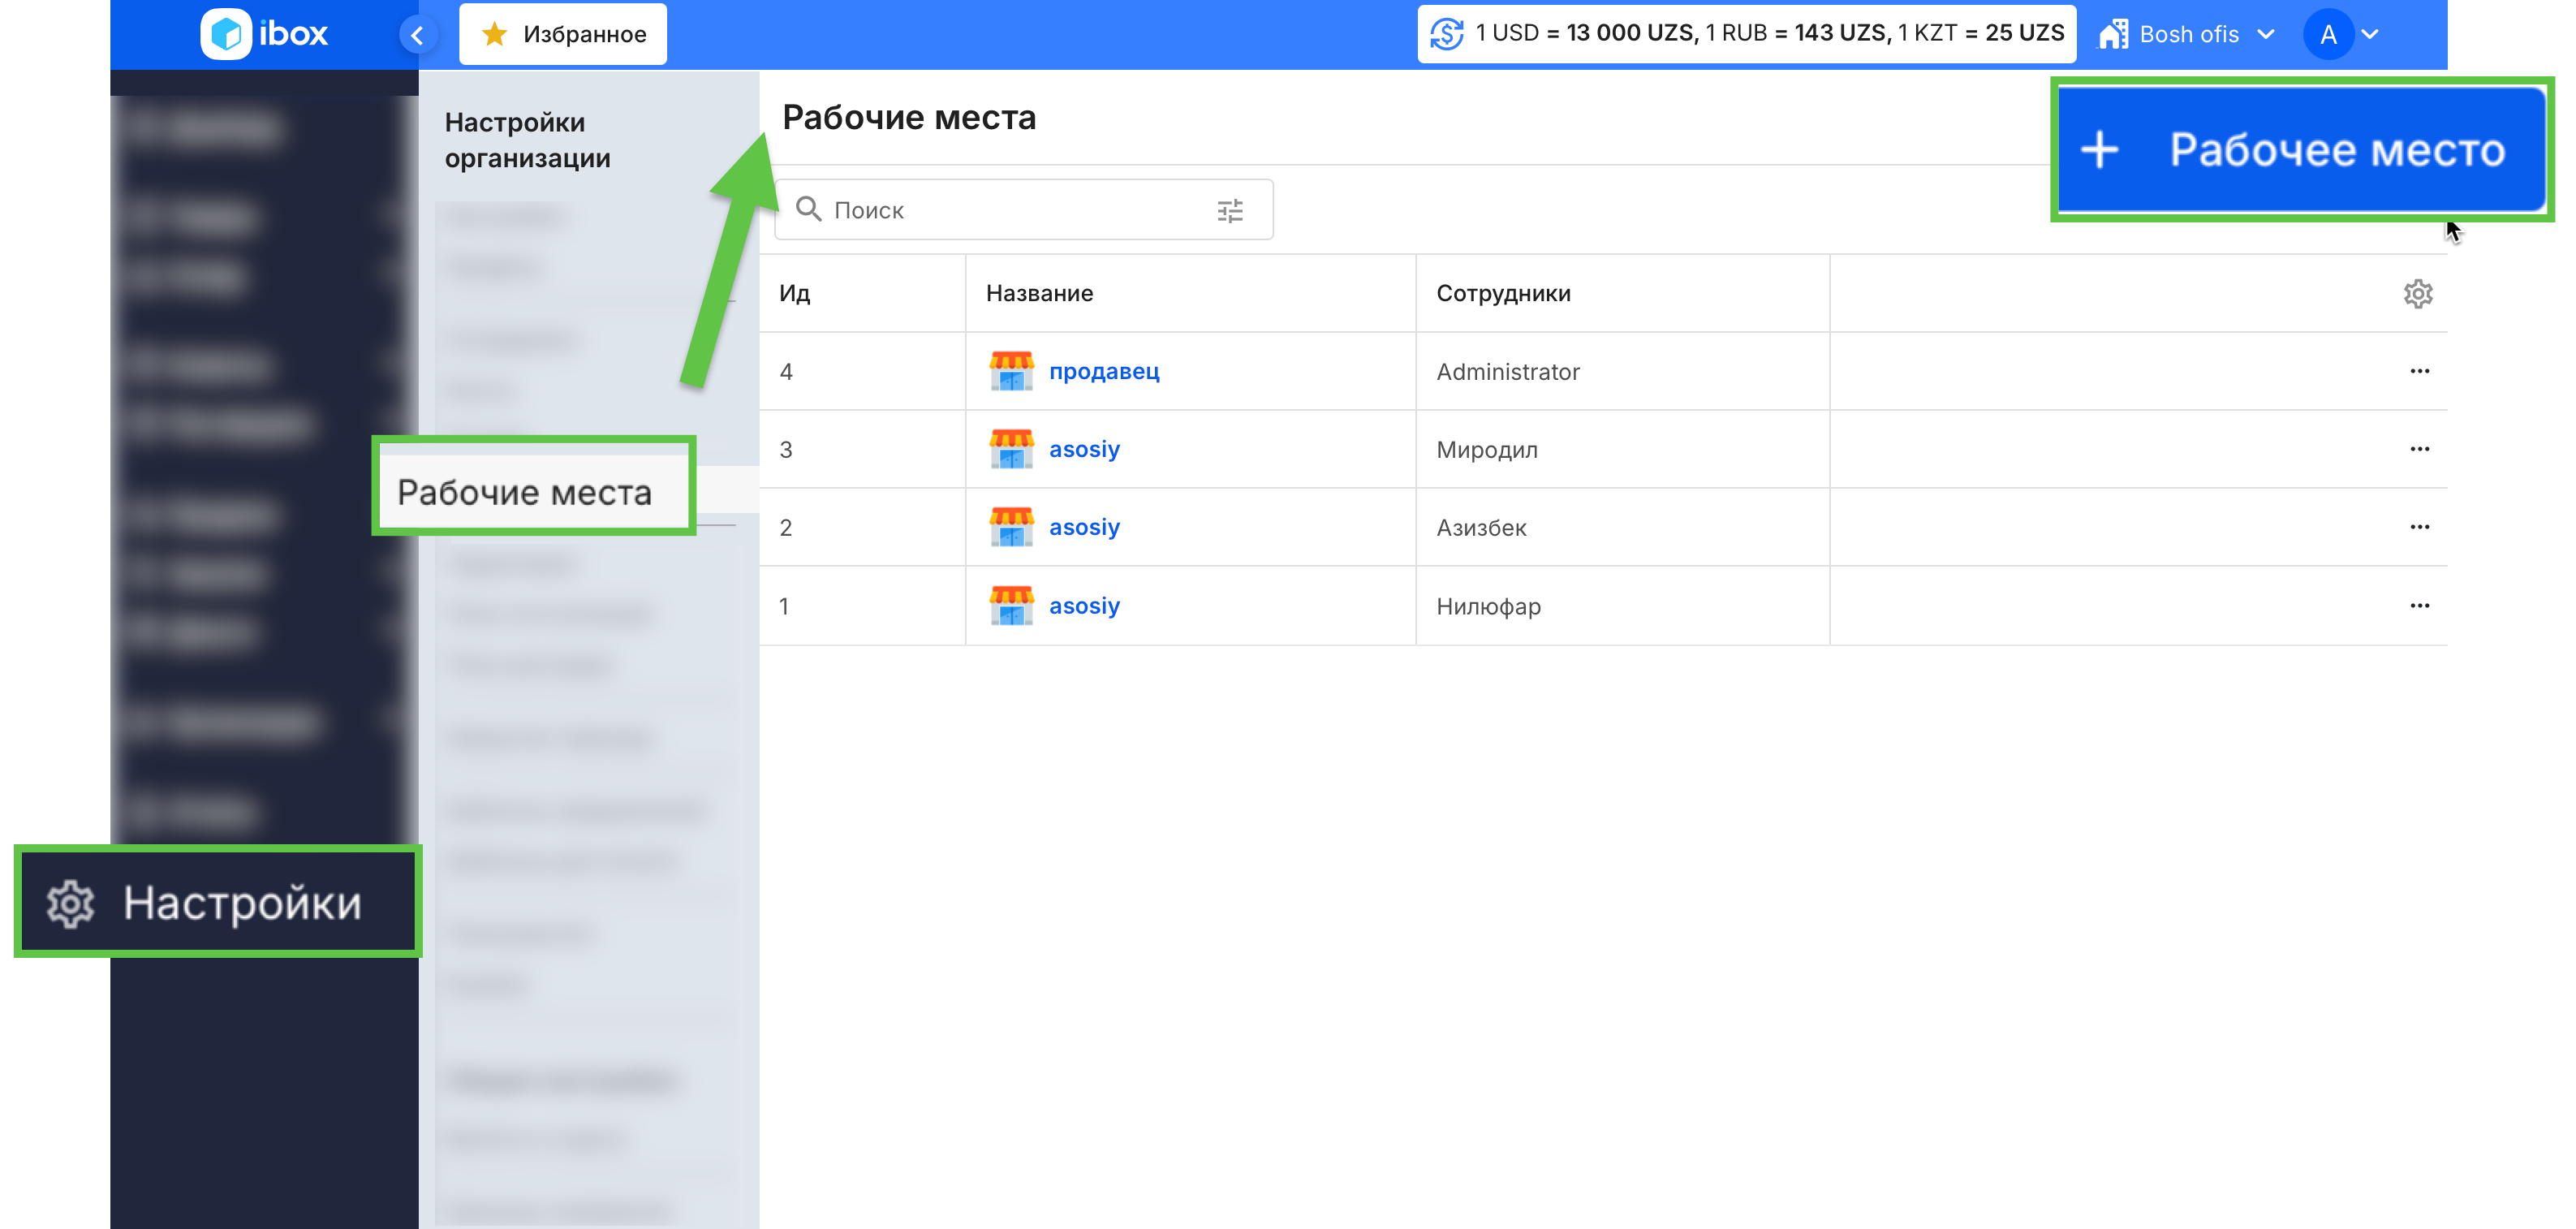Add a new Рабочее место

2301,149
